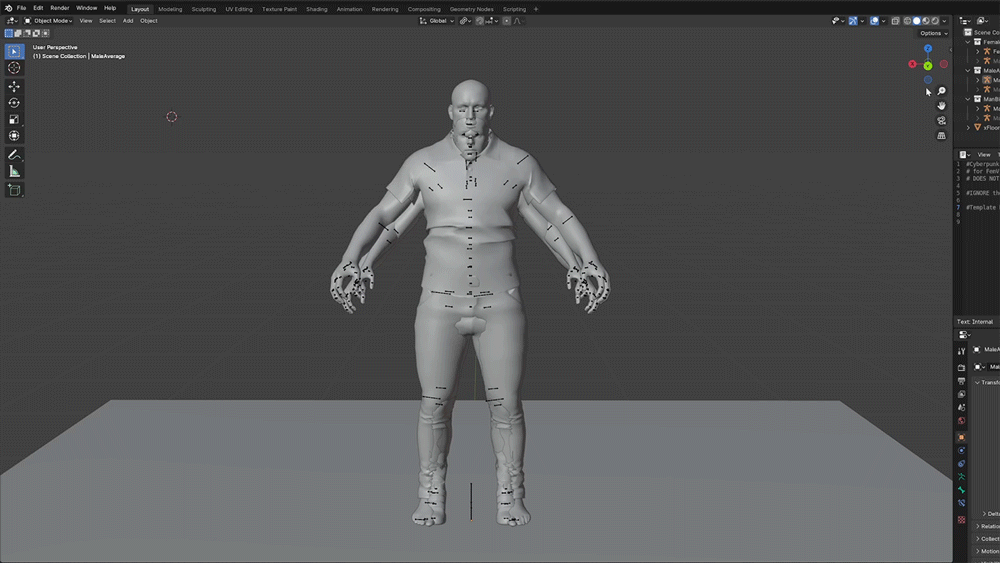Pick the Scale tool
The width and height of the screenshot is (1000, 563).
14,119
